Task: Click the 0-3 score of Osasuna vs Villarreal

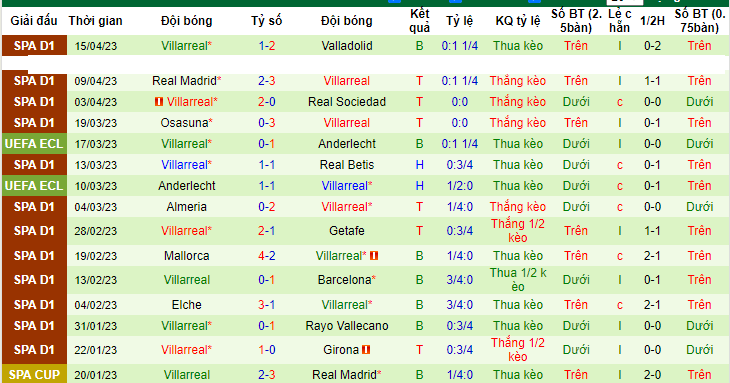Action: tap(267, 123)
